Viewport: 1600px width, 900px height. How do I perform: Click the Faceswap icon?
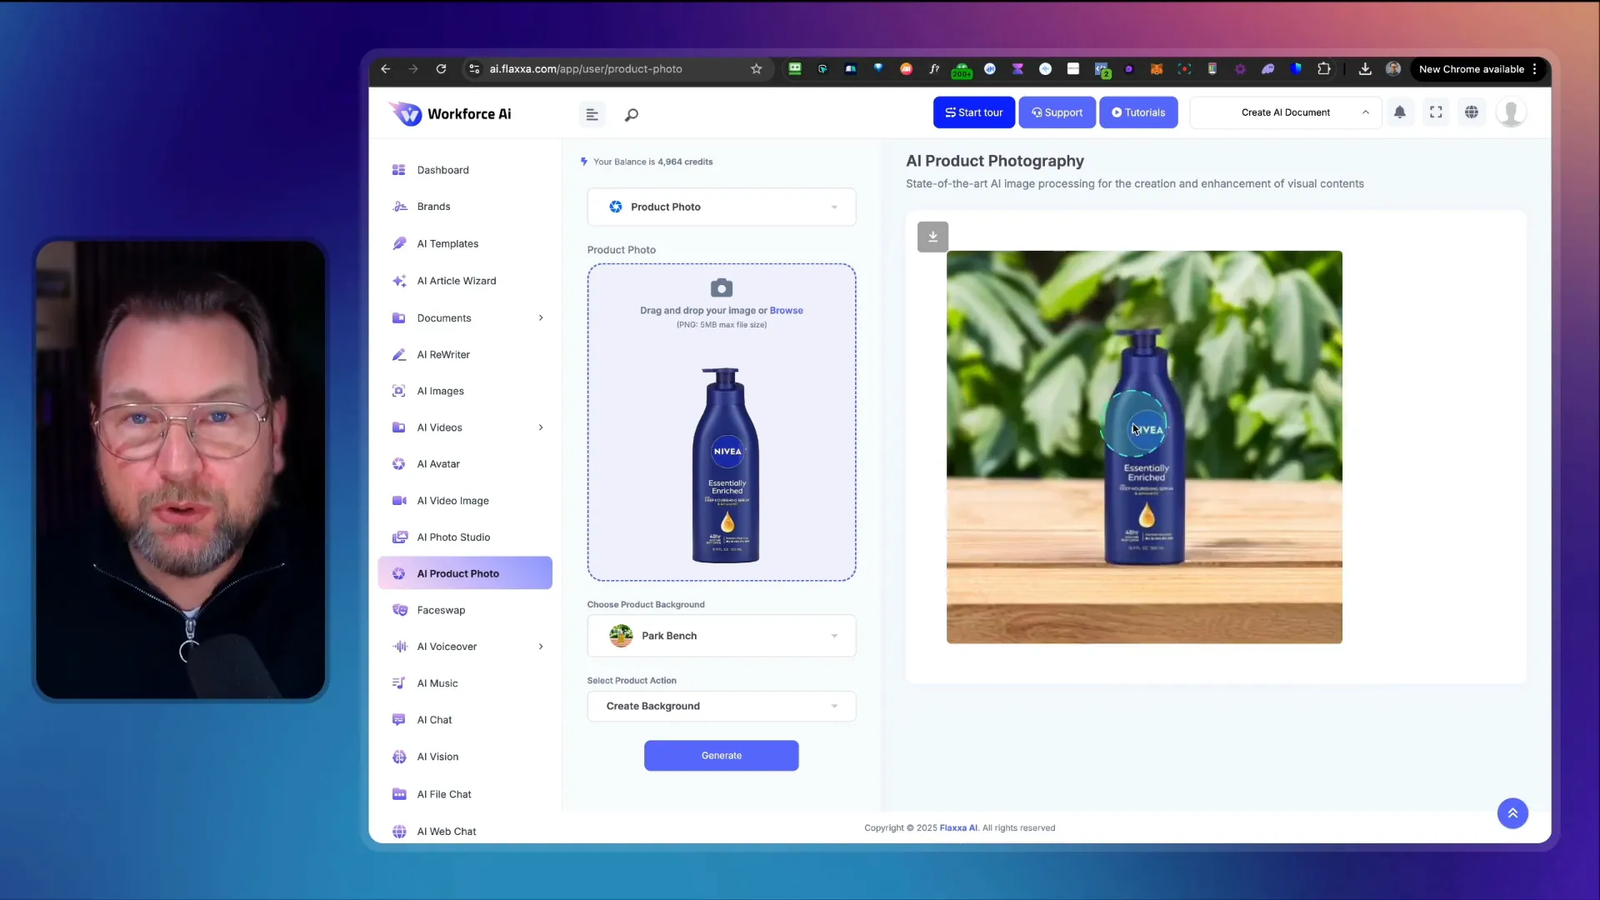tap(399, 610)
